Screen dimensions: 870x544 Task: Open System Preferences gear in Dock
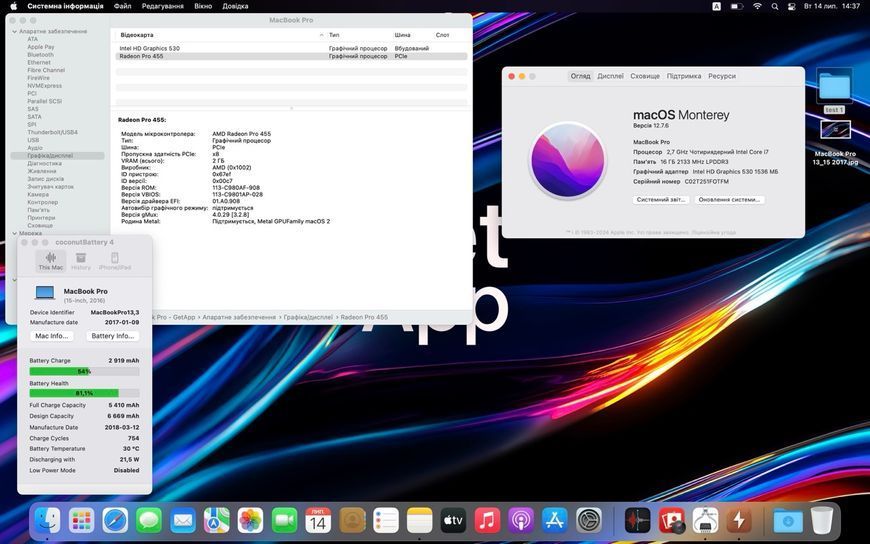coord(589,521)
